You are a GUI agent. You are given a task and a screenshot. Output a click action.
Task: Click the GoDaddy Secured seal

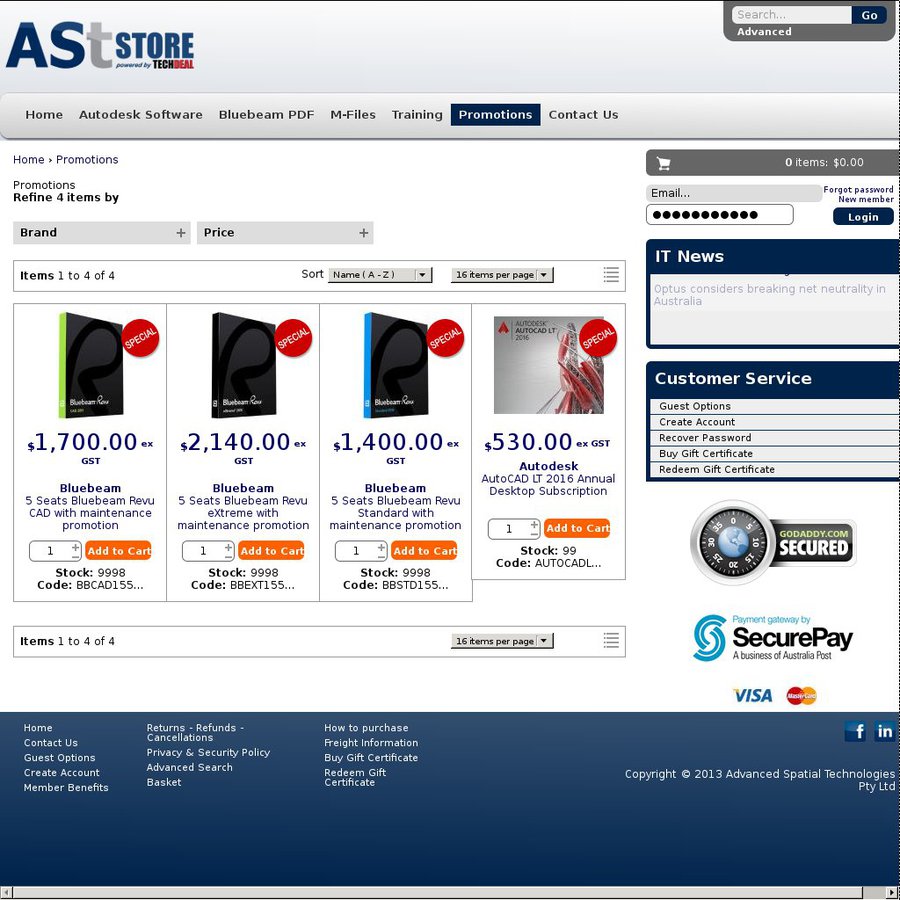(773, 542)
